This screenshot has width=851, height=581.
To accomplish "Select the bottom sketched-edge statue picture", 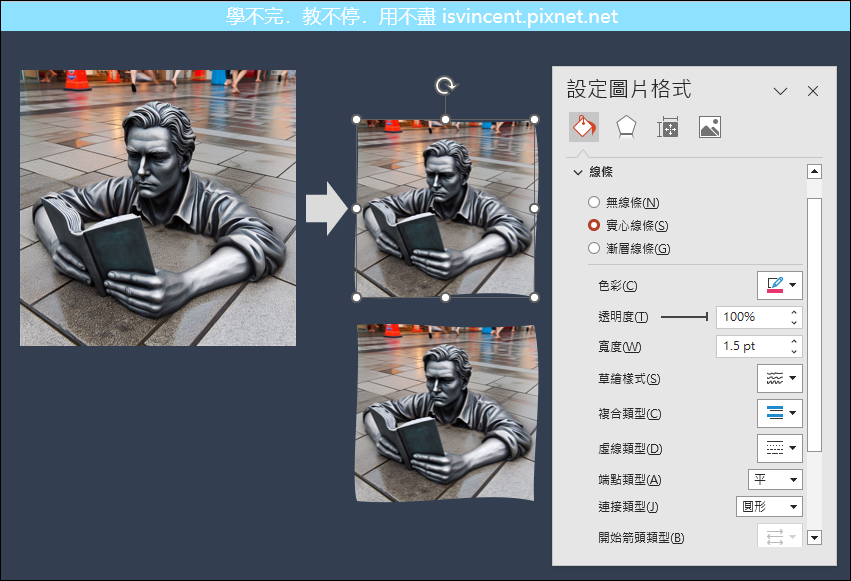I will click(x=445, y=413).
